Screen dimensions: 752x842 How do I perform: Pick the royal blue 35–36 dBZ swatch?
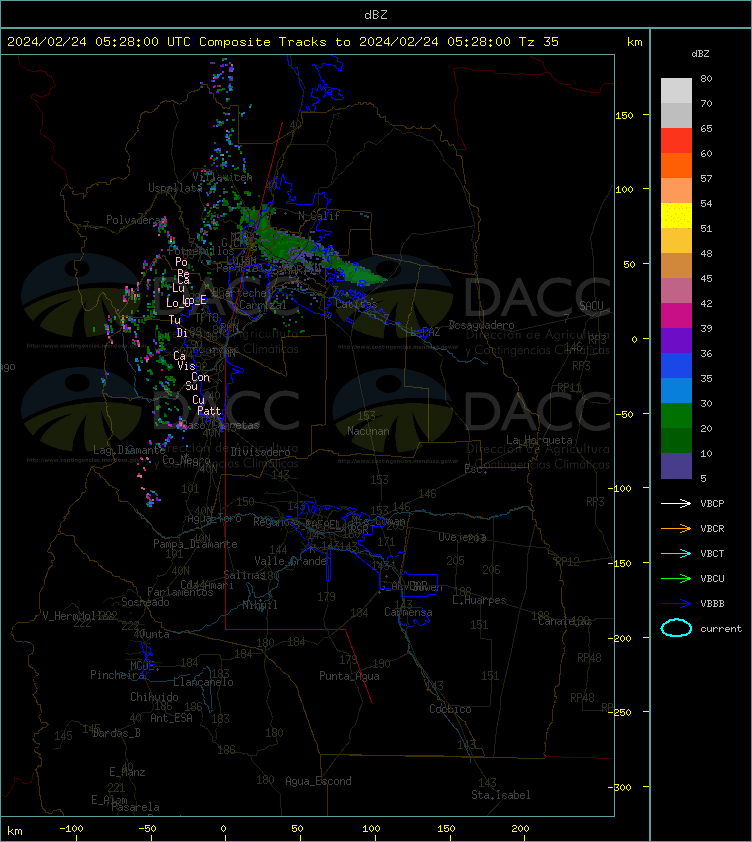pyautogui.click(x=676, y=365)
